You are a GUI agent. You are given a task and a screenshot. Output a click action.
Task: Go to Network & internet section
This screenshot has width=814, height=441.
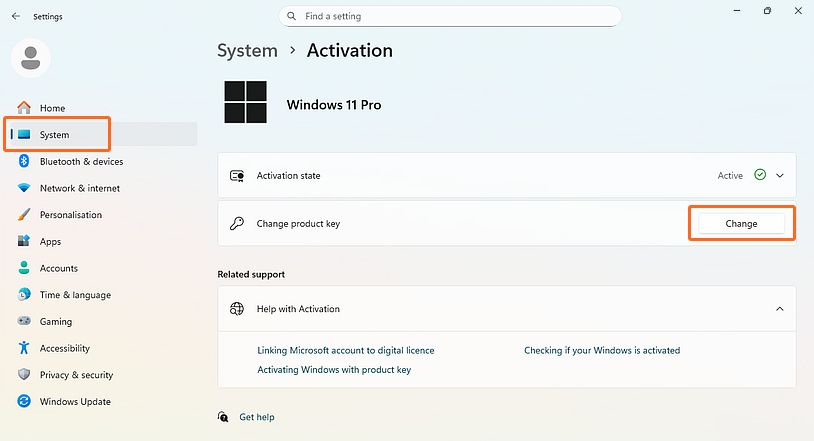coord(79,188)
